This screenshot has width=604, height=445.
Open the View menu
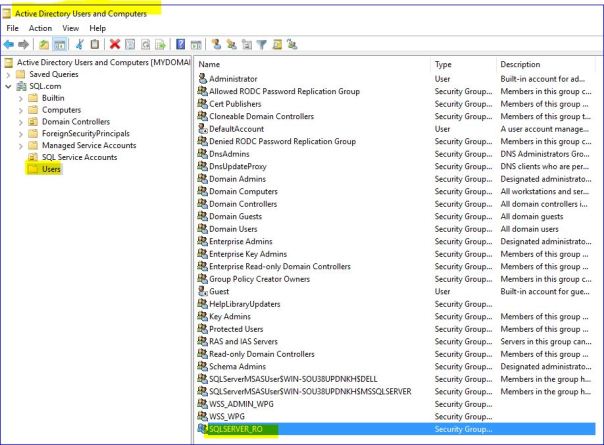(68, 28)
